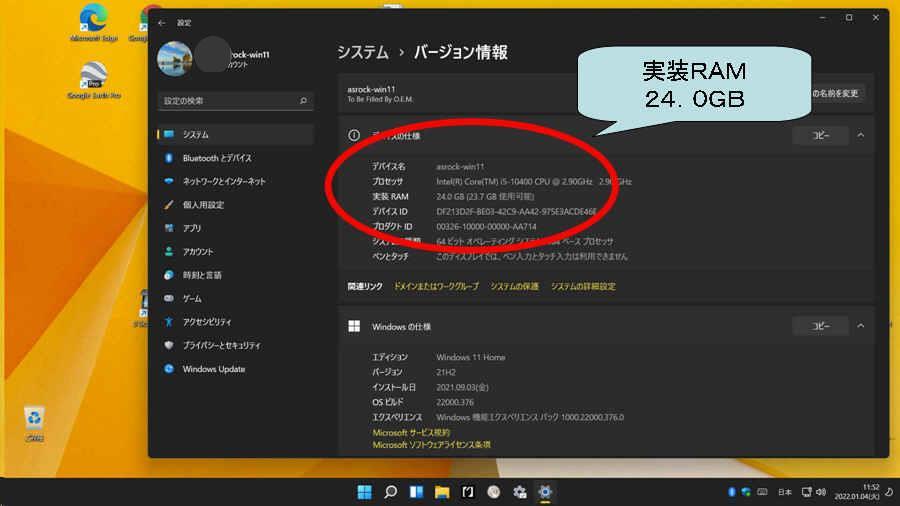The width and height of the screenshot is (900, 506).
Task: Click the info icon of device specs
Action: pos(354,135)
